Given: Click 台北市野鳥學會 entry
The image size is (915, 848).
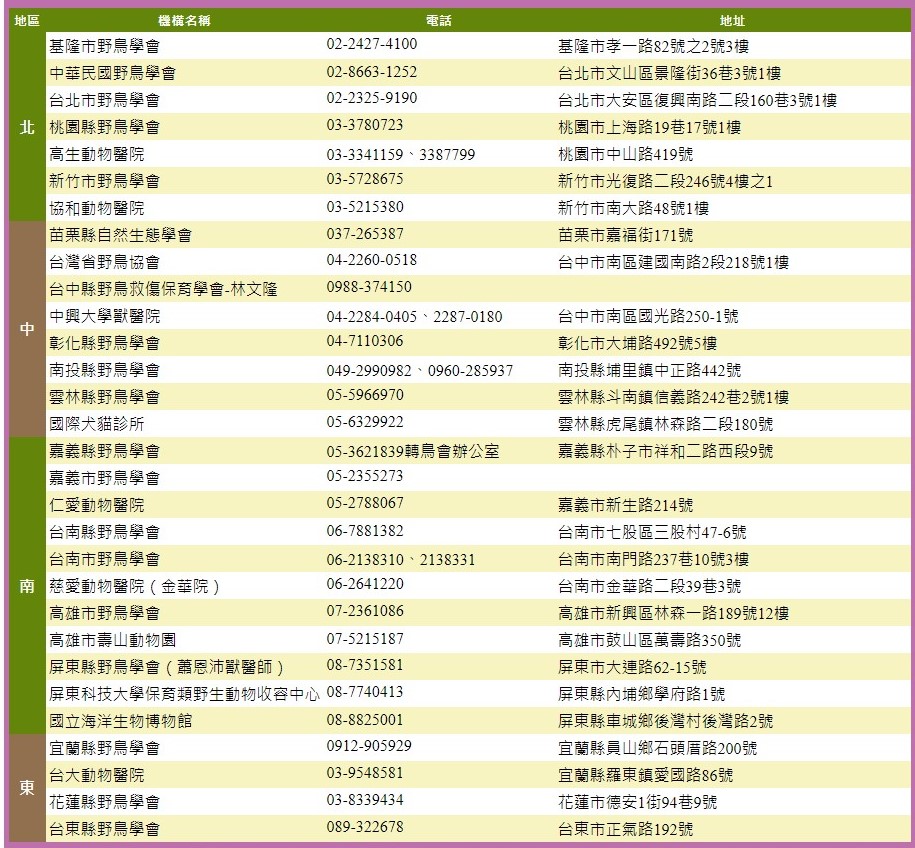Looking at the screenshot, I should pos(104,100).
